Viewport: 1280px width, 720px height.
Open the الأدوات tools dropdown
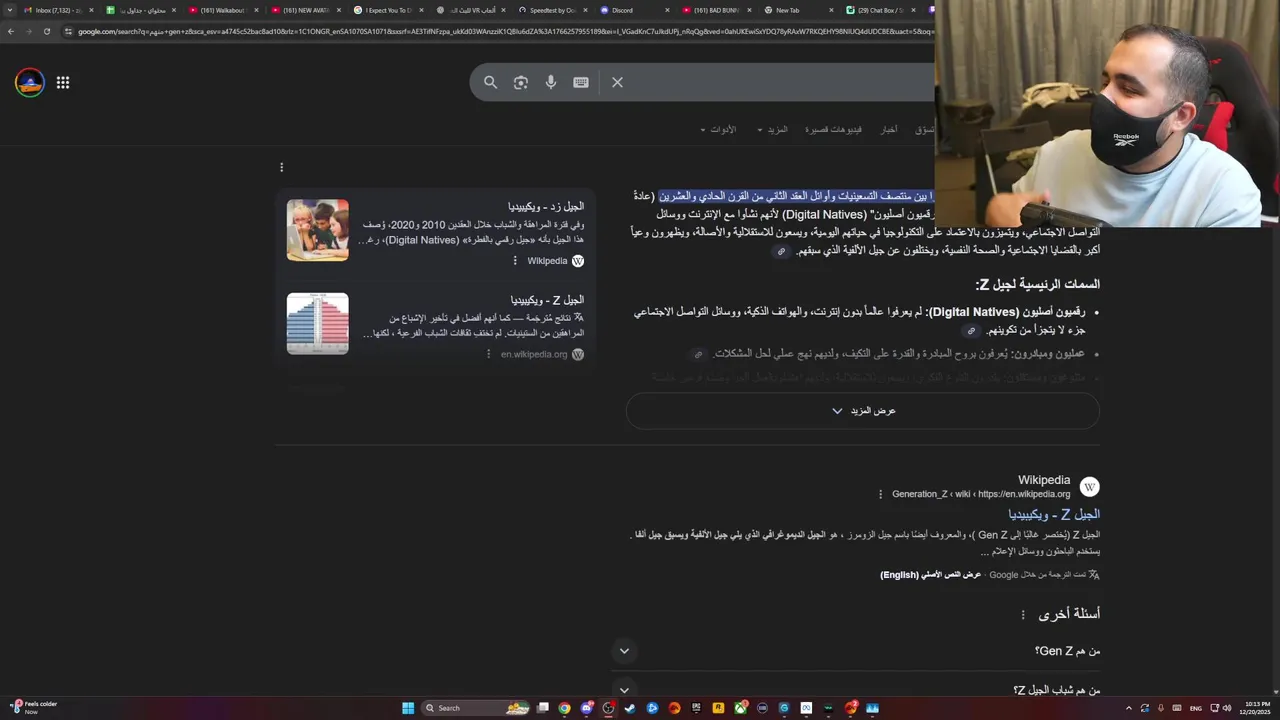click(718, 130)
